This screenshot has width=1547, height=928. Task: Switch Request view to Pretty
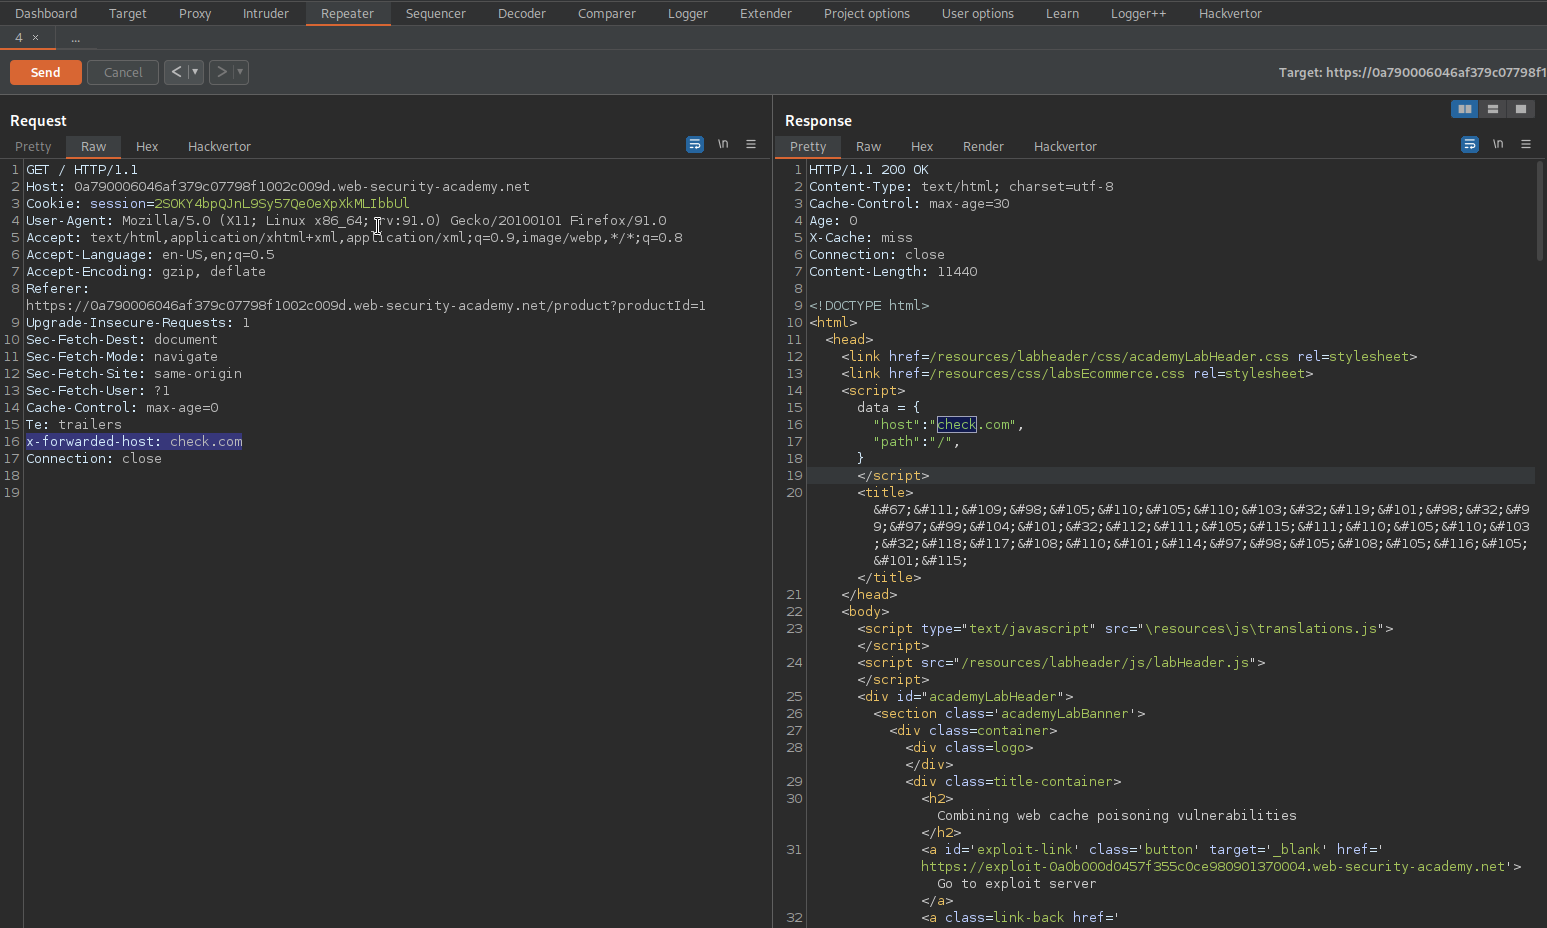click(x=33, y=146)
